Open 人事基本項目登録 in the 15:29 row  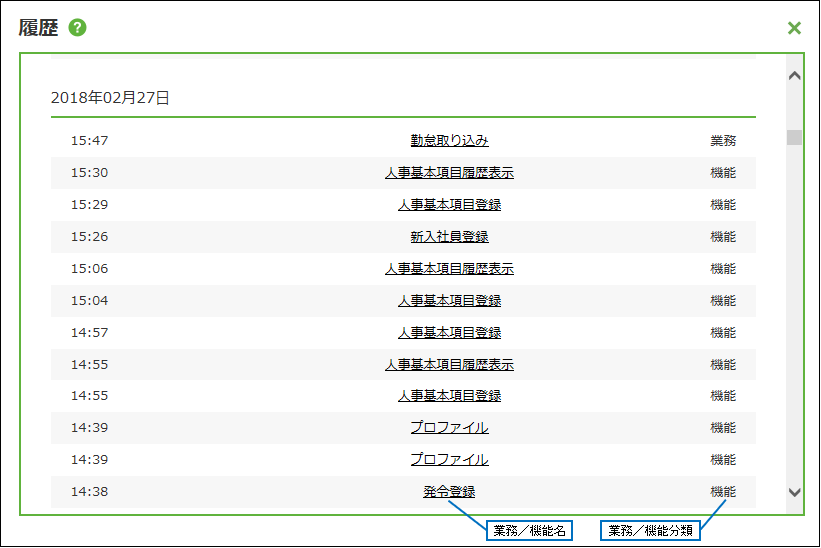(x=449, y=205)
